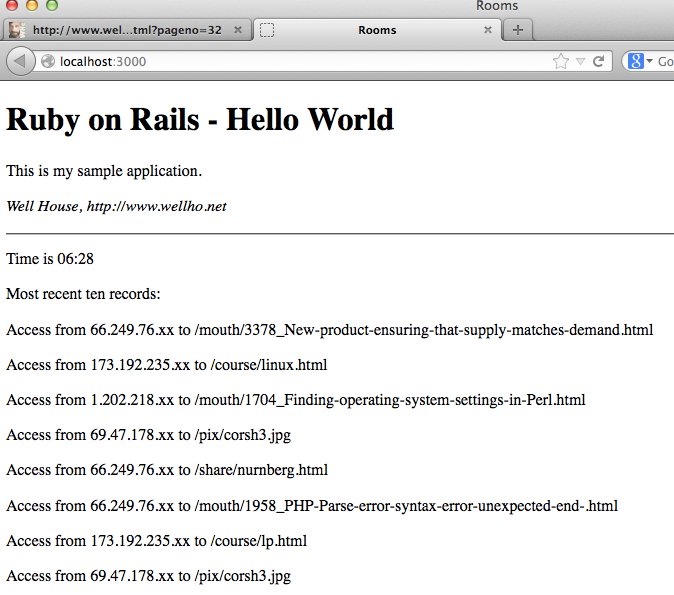Close the Rooms tab
674x595 pixels.
pyautogui.click(x=487, y=30)
